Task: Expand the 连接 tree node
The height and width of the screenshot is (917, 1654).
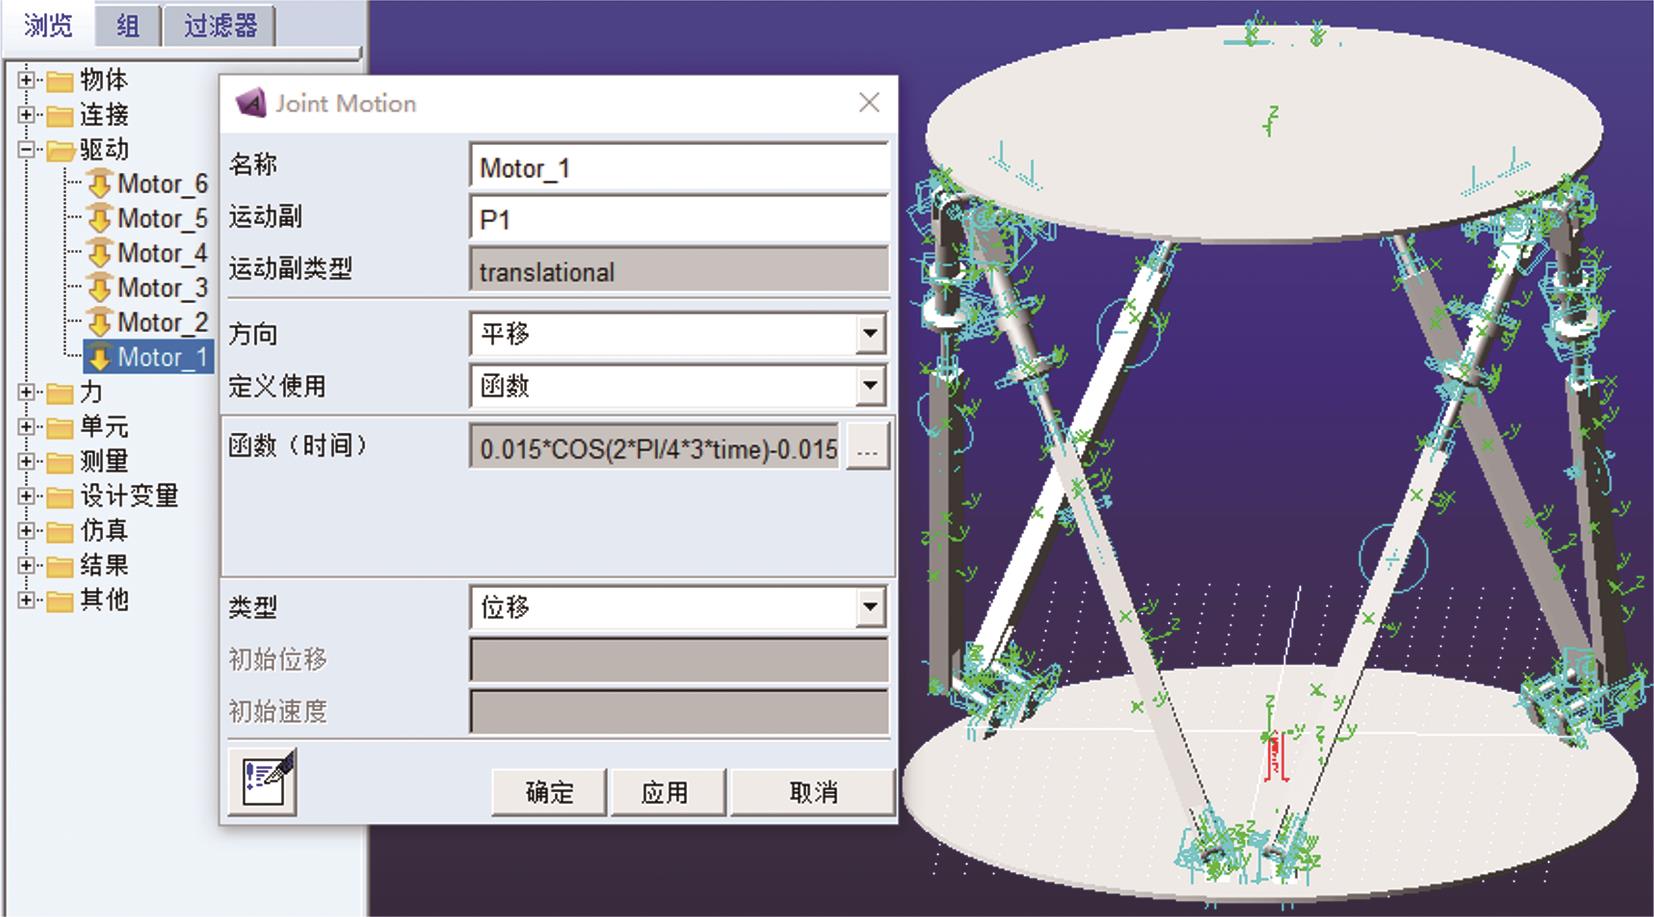Action: [27, 115]
